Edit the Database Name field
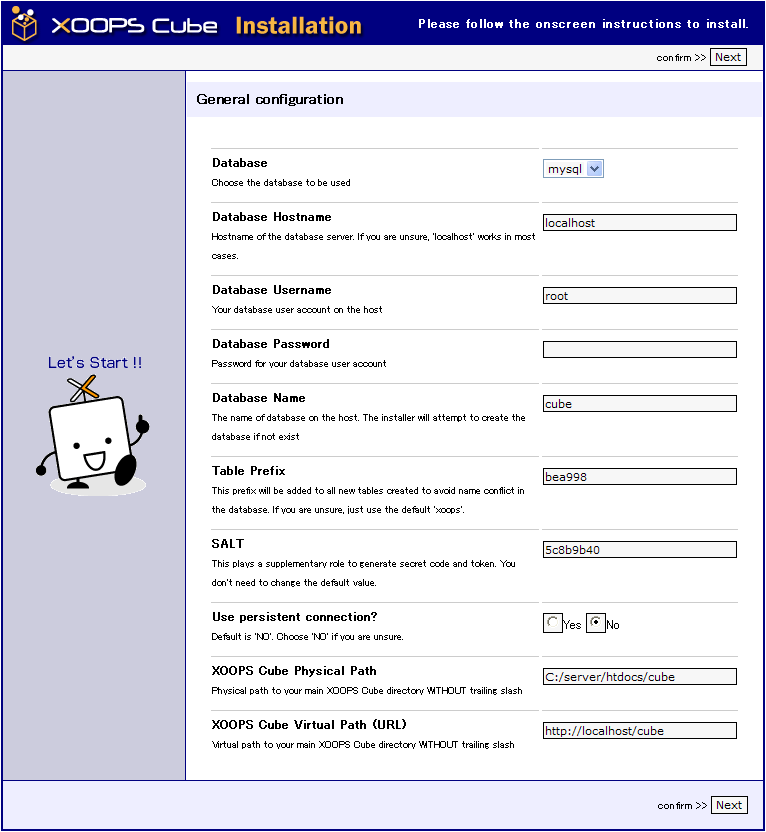The width and height of the screenshot is (766, 832). pyautogui.click(x=639, y=404)
